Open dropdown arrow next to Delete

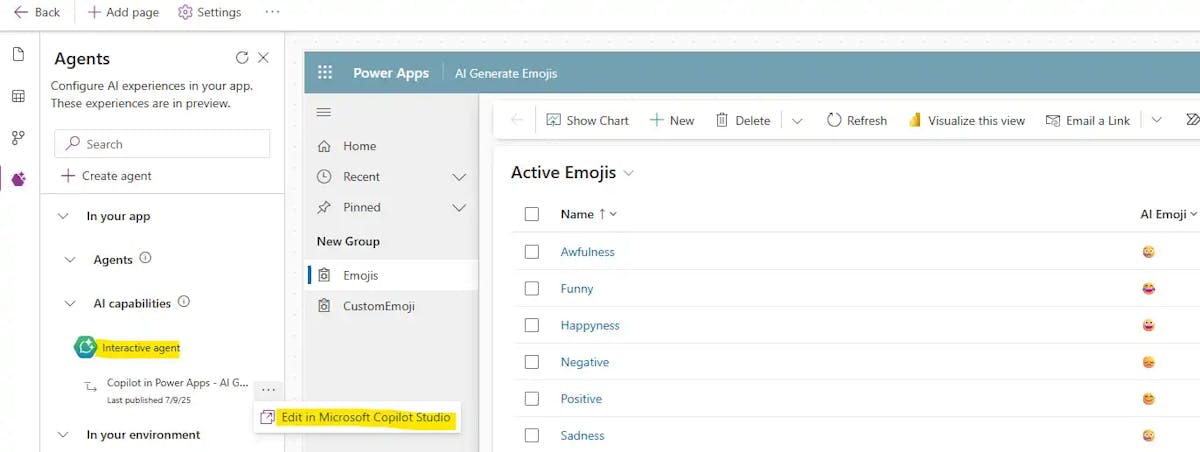pos(797,121)
